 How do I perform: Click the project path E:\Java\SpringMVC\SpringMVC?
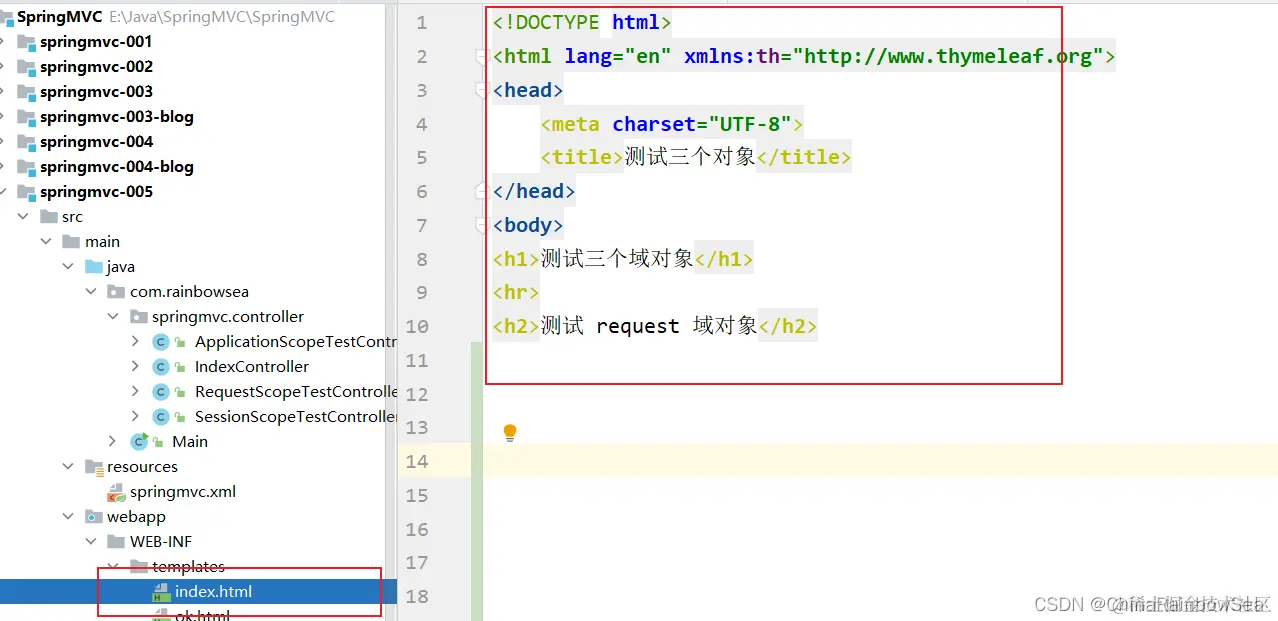(x=221, y=17)
